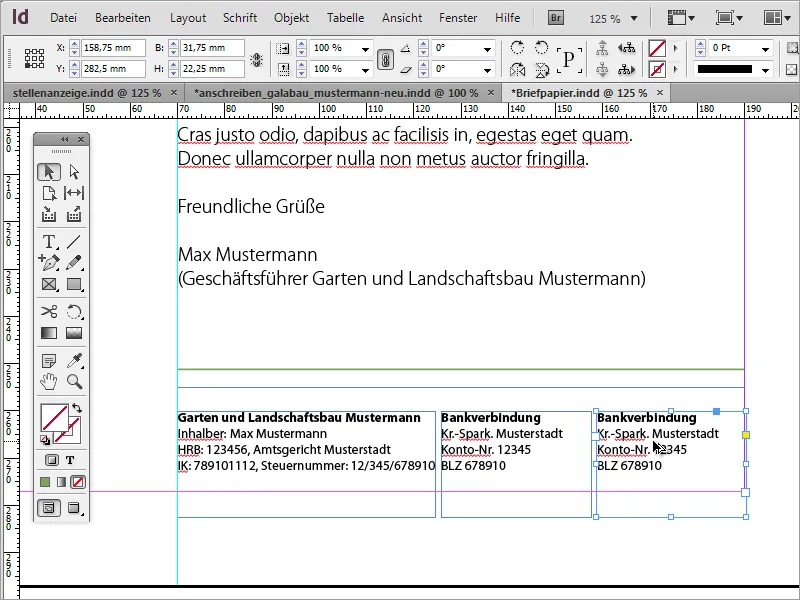
Task: Set formatting affects text
Action: tap(70, 460)
